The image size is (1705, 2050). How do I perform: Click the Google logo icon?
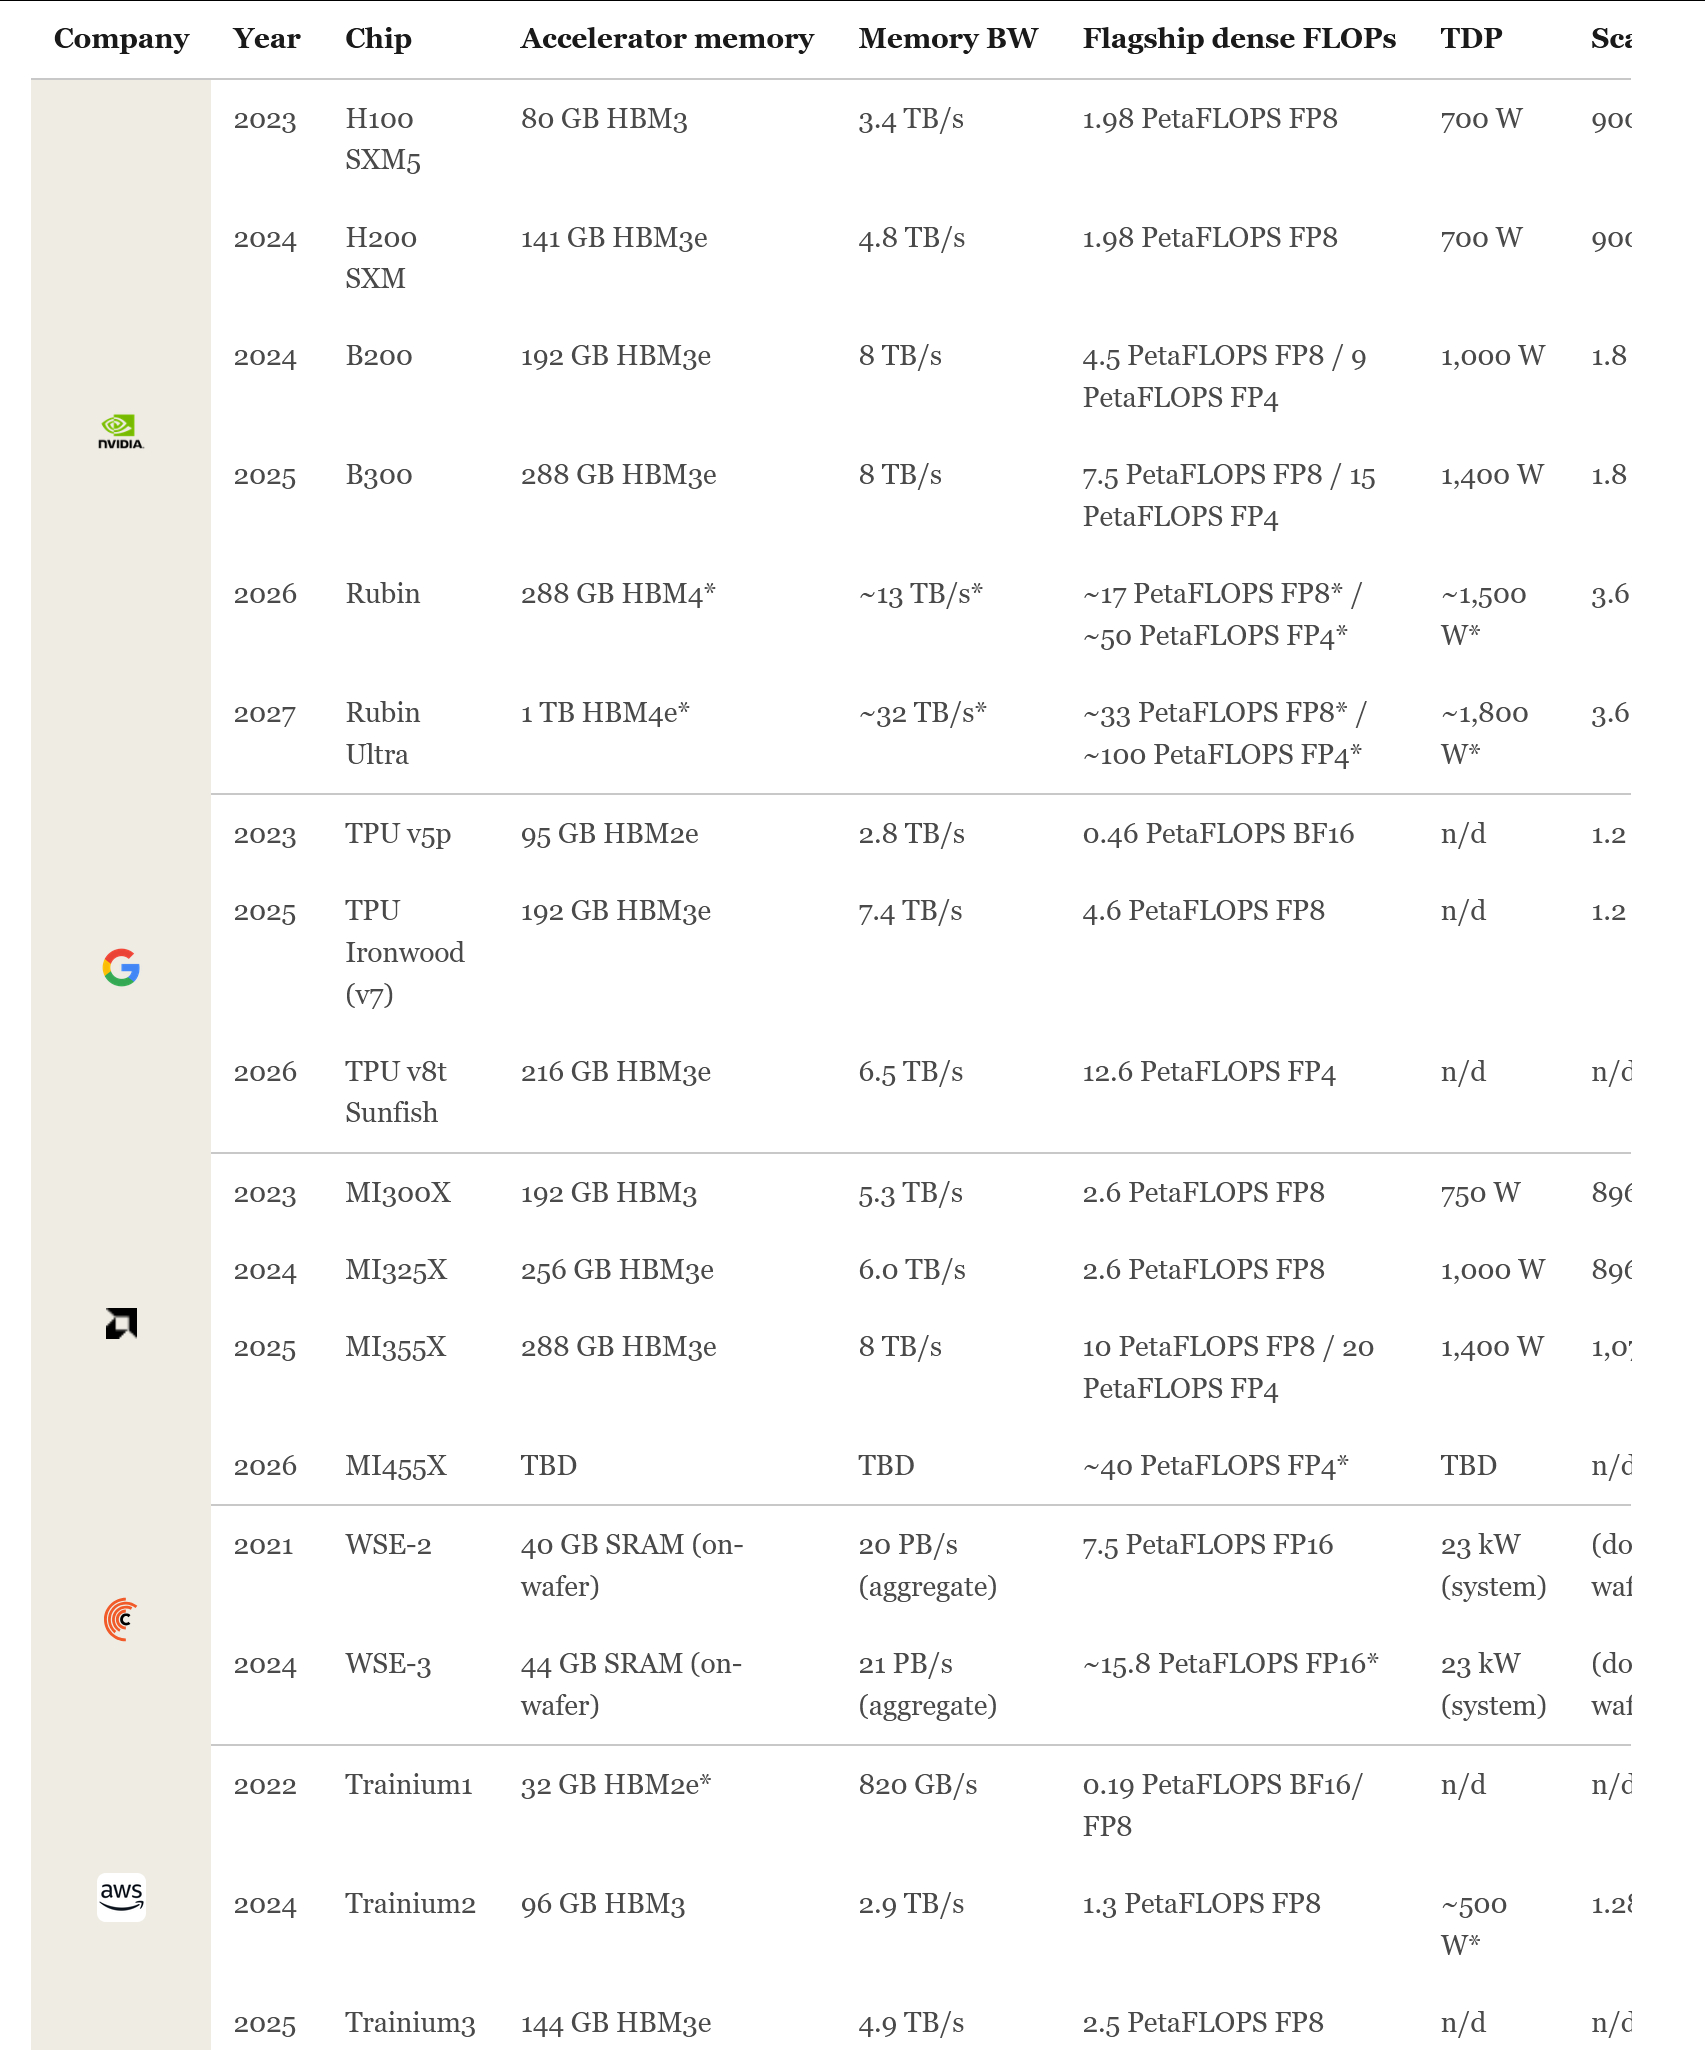121,967
